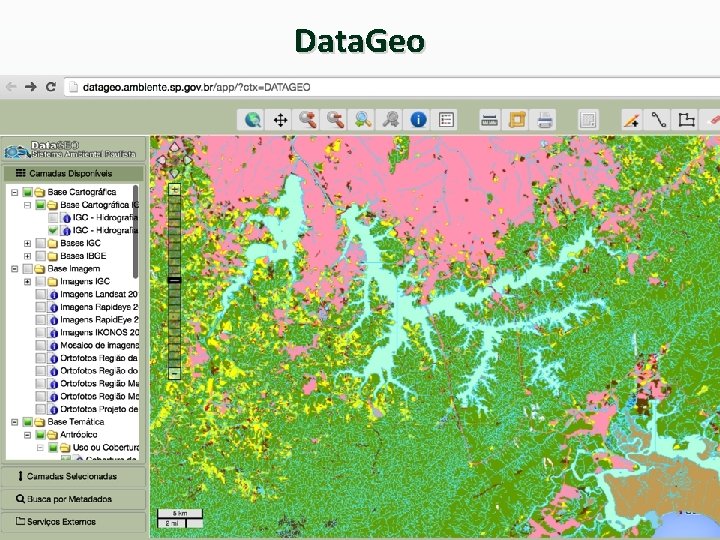Click browser forward arrow

[31, 86]
